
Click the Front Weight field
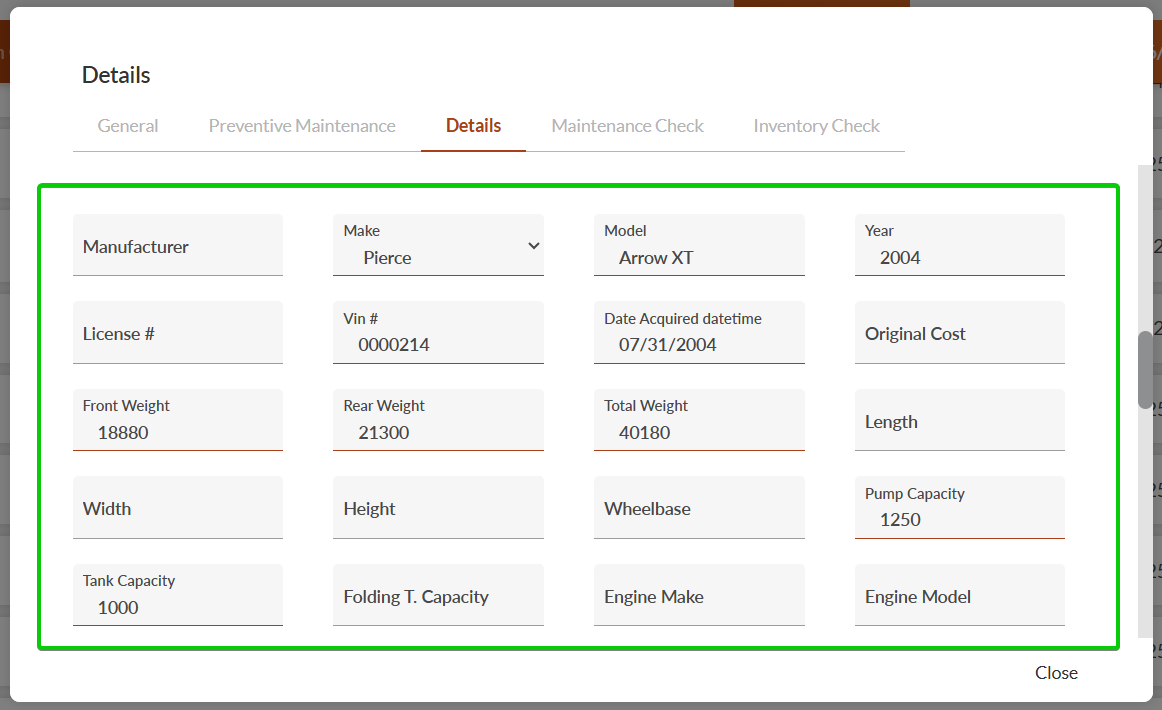click(178, 432)
